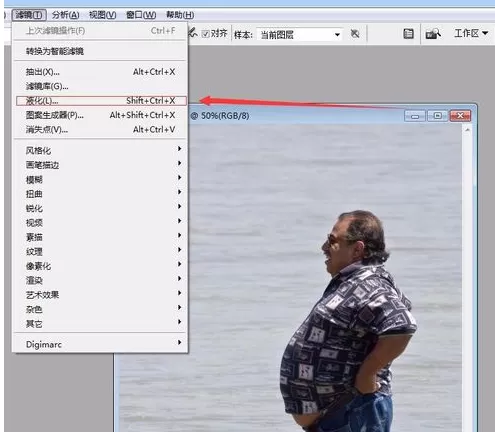Maximize the 50%(RGB/8) document window

(437, 116)
